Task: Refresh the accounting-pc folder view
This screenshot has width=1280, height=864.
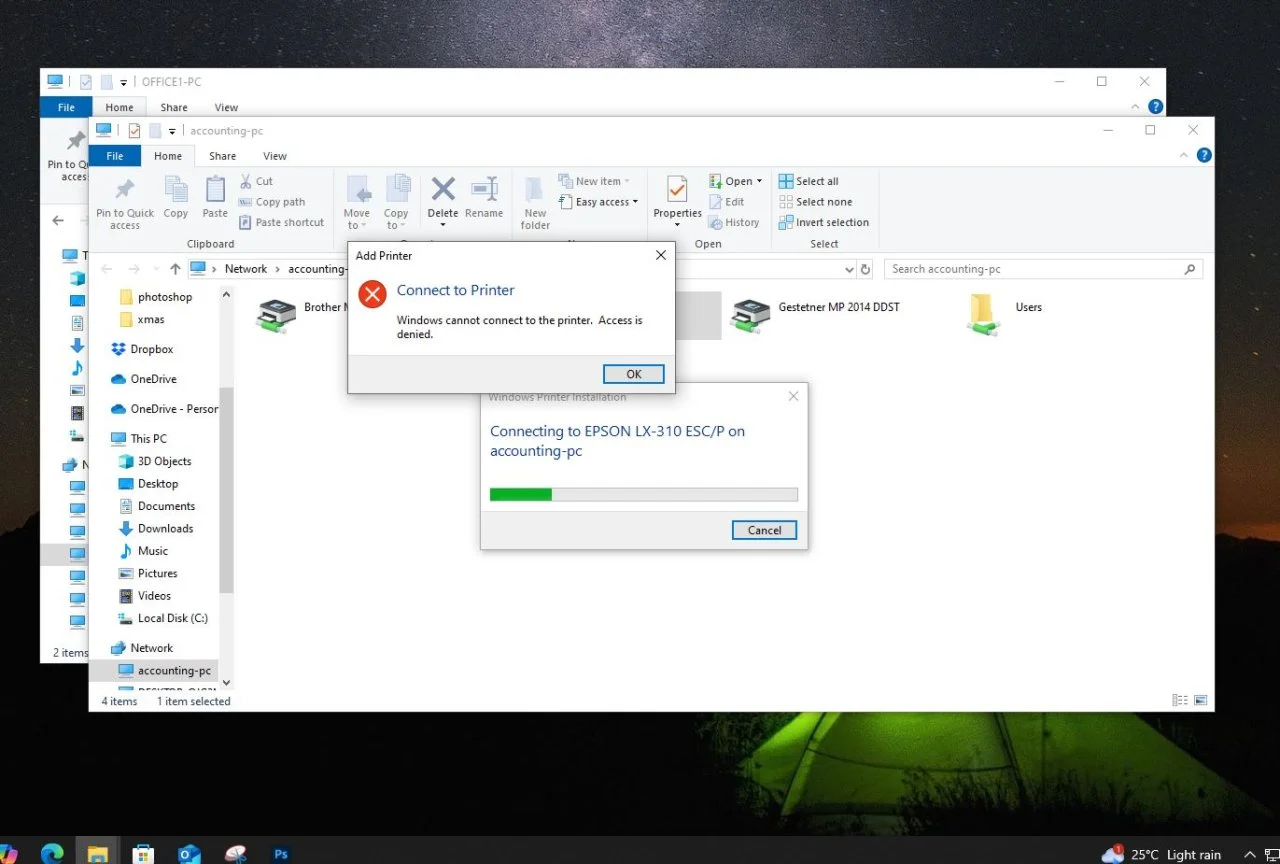Action: click(x=866, y=269)
